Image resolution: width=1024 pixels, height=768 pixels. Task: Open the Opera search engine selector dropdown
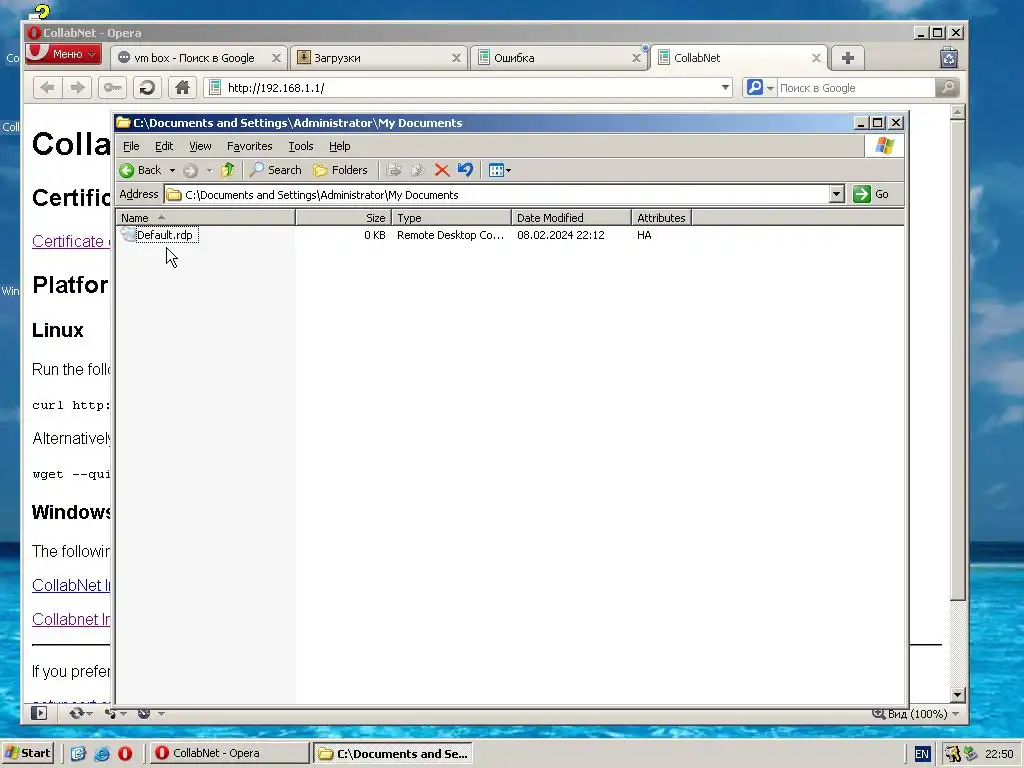pos(760,88)
